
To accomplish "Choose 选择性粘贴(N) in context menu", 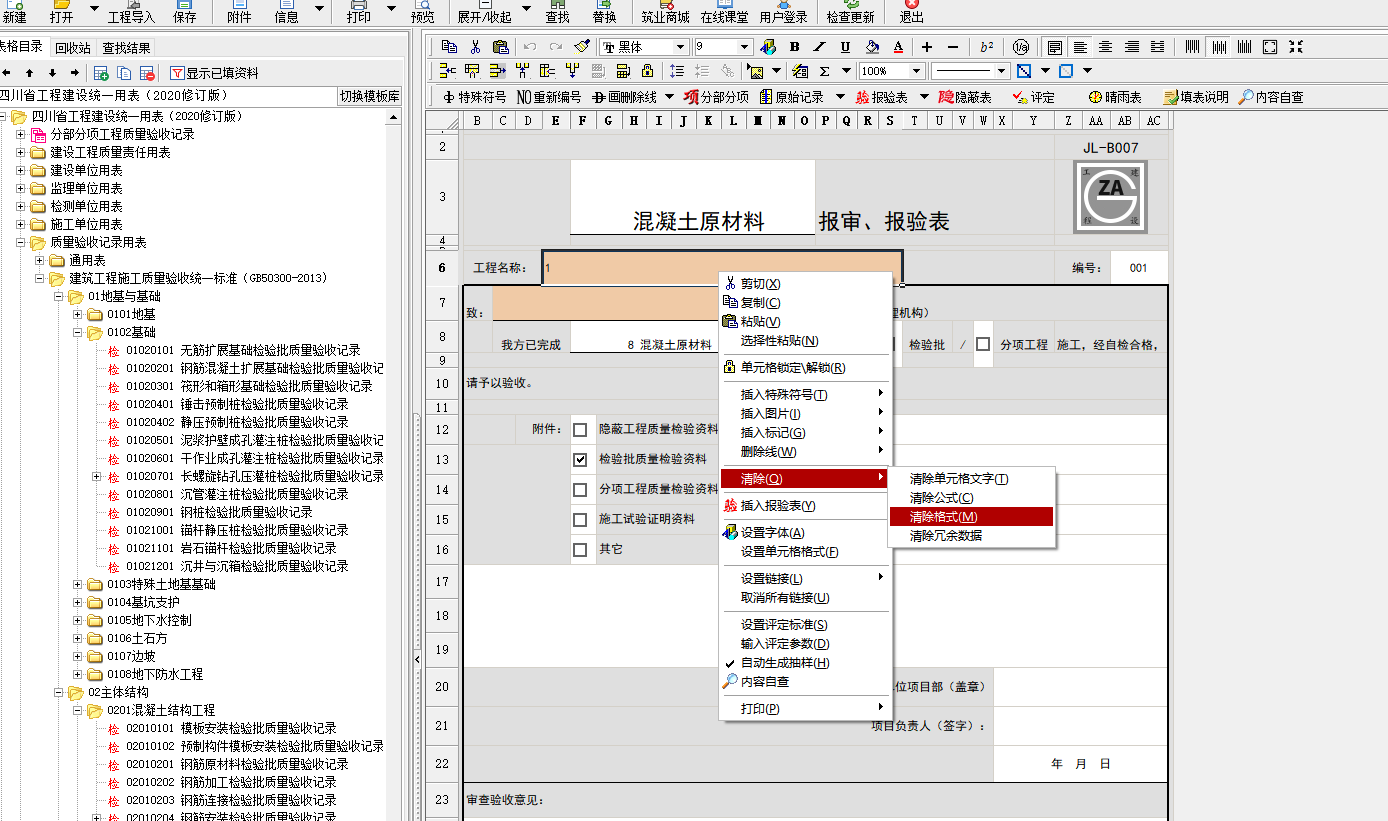I will pos(779,341).
